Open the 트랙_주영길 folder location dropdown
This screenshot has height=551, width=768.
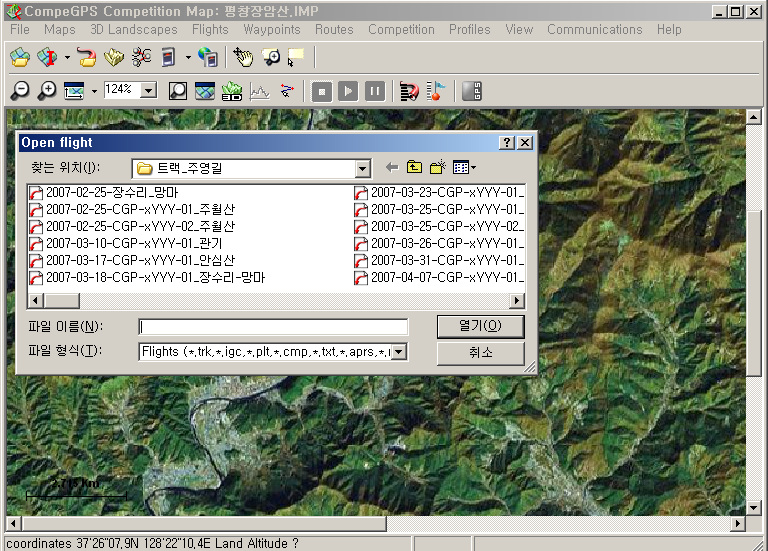point(362,169)
